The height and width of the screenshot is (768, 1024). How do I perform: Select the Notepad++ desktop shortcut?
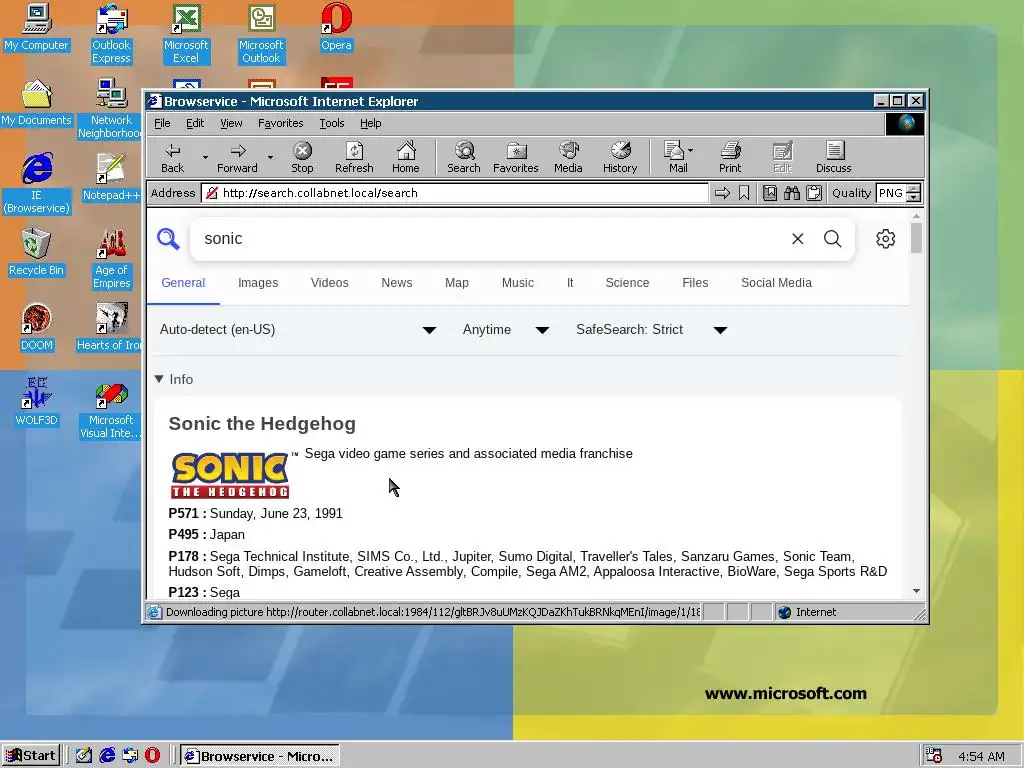click(x=111, y=178)
